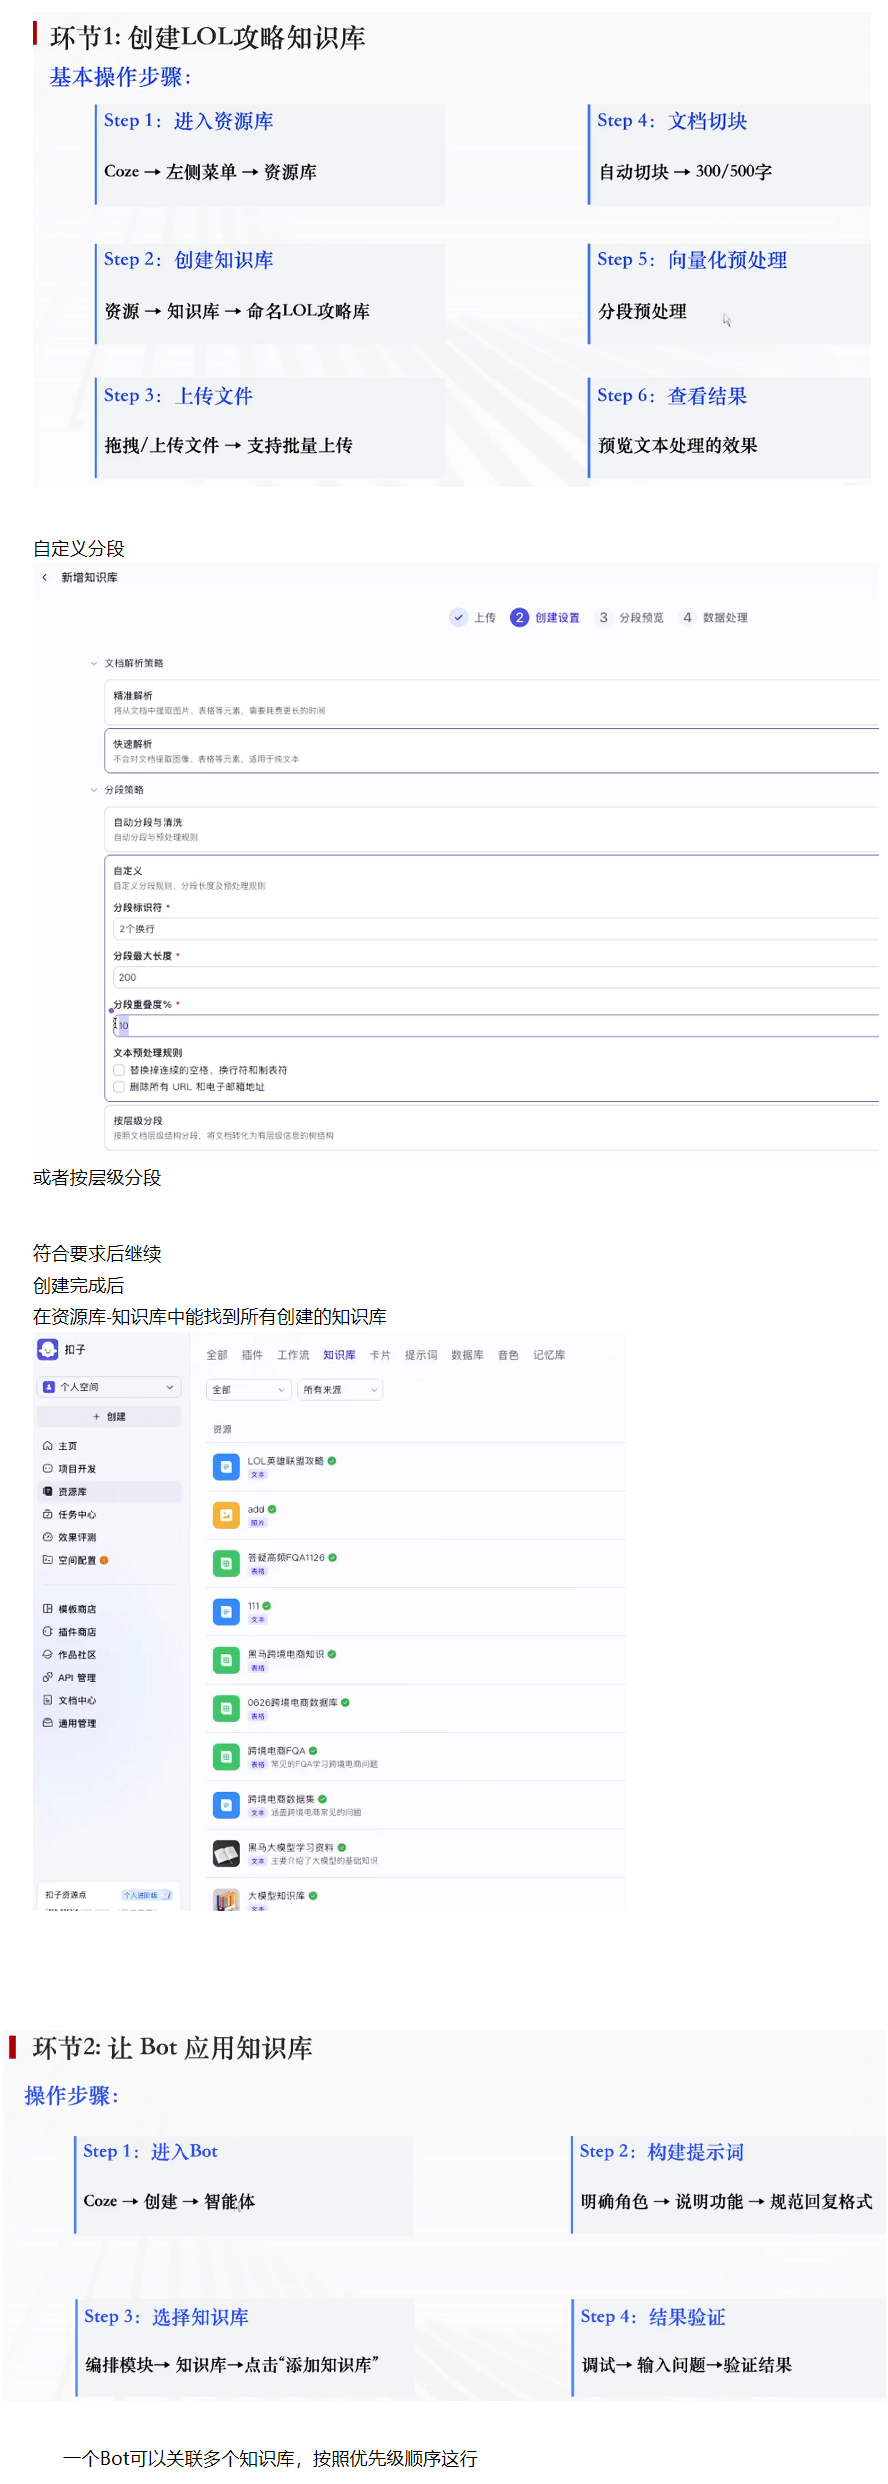Image resolution: width=888 pixels, height=2484 pixels.
Task: Click the 个人进阶版 badge at the sidebar bottom
Action: click(x=146, y=1894)
